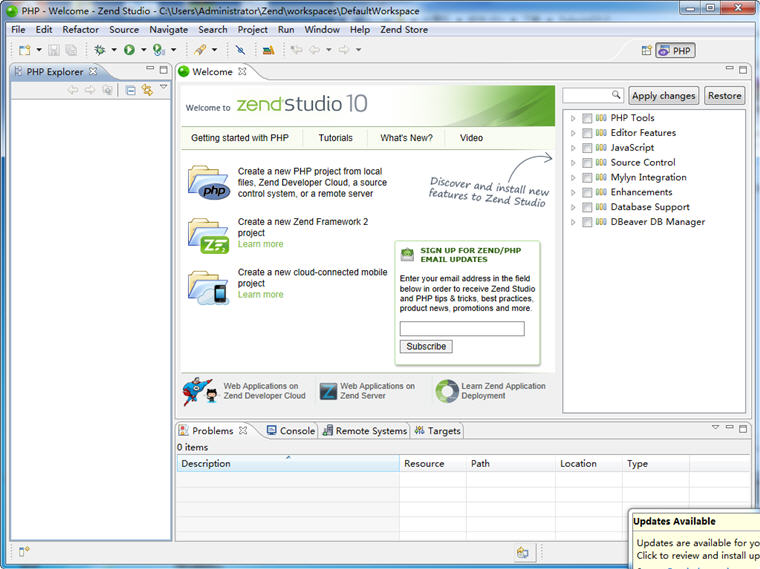
Task: Check the Mylyn Integration checkbox
Action: coord(587,177)
